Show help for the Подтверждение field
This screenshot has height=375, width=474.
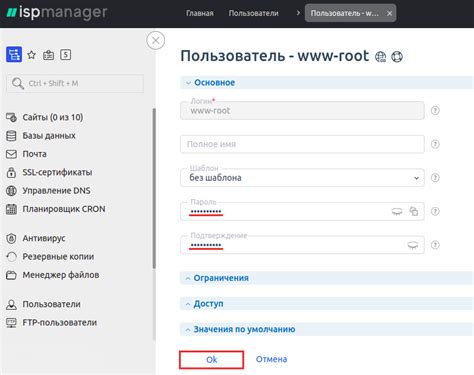point(435,245)
